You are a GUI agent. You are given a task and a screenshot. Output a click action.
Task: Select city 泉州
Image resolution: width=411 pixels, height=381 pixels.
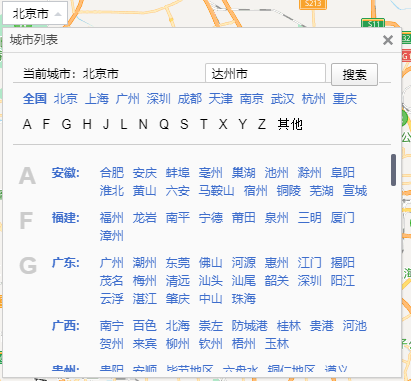[277, 218]
